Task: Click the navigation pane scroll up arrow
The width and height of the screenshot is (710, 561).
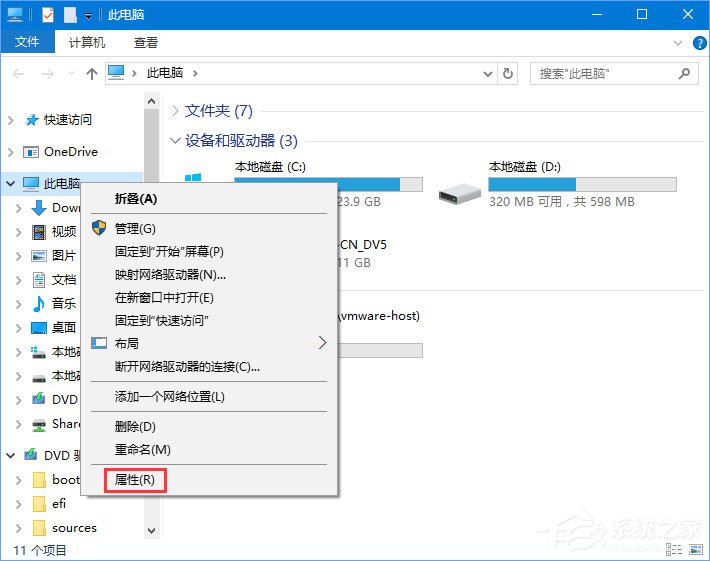Action: pyautogui.click(x=152, y=101)
